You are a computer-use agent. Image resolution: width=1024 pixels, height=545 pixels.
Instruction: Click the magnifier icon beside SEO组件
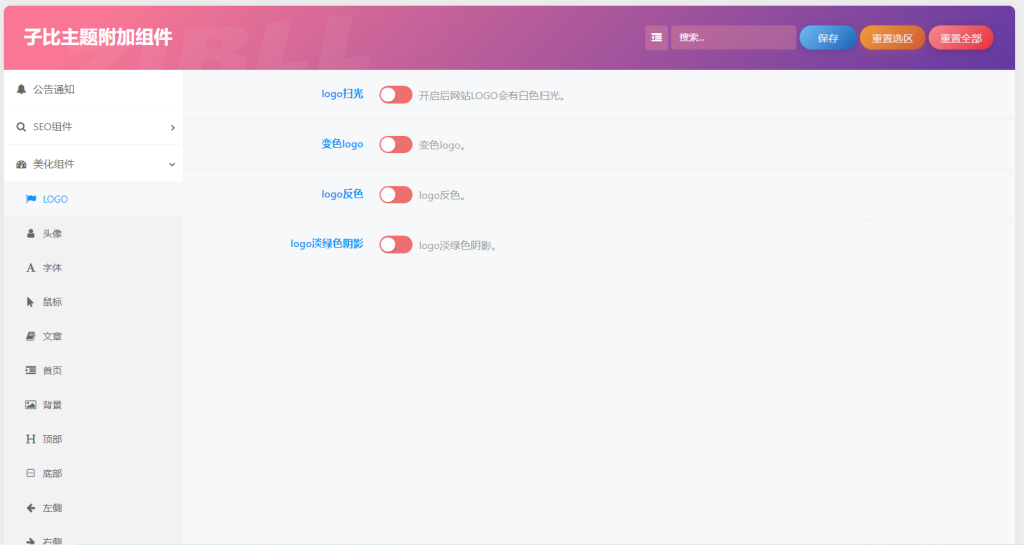[21, 127]
